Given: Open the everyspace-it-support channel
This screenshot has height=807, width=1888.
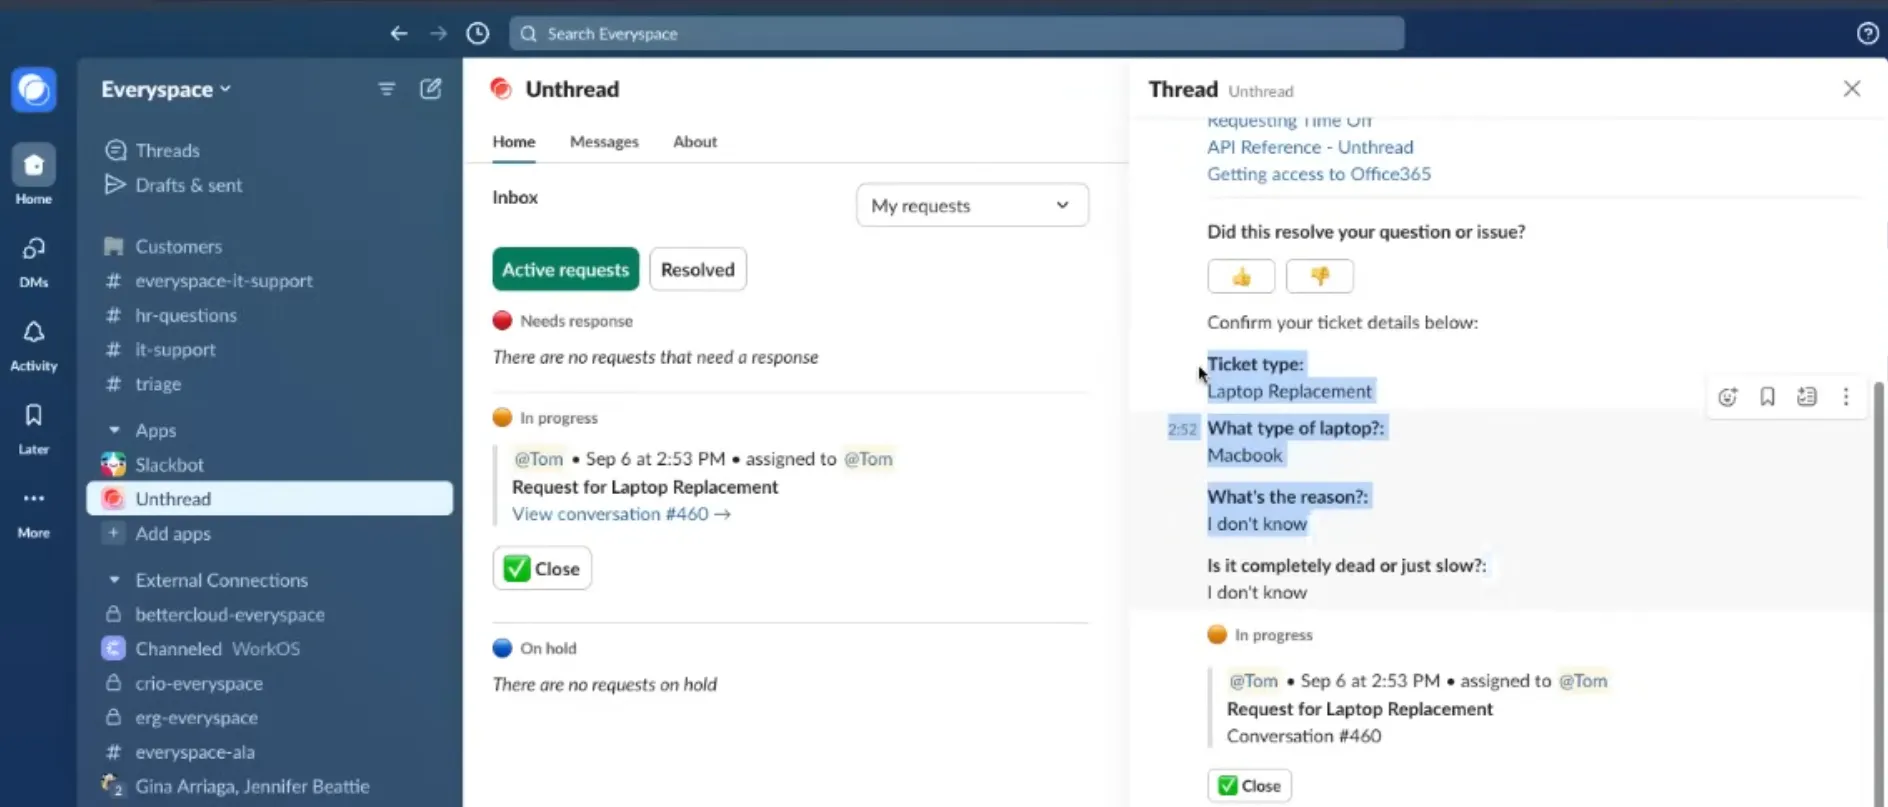Looking at the screenshot, I should [224, 281].
